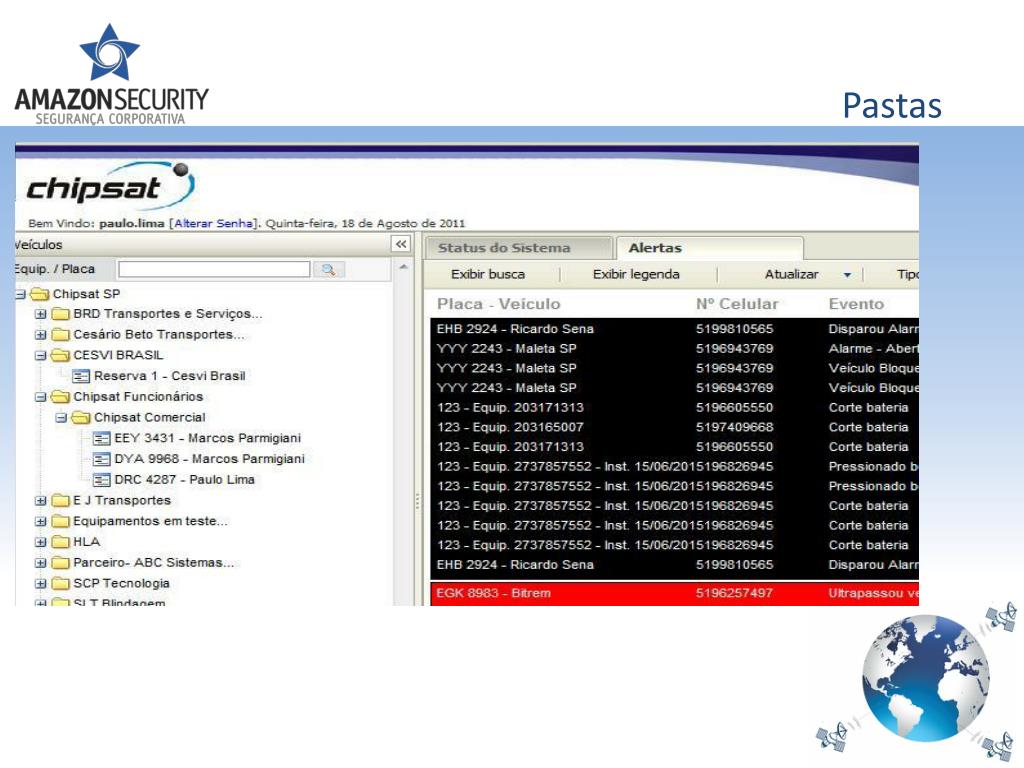Click the Equipamentos em teste folder icon
The height and width of the screenshot is (768, 1024).
point(61,521)
